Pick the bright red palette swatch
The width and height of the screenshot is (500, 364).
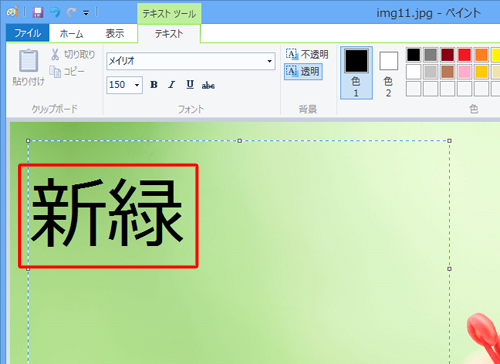point(464,55)
